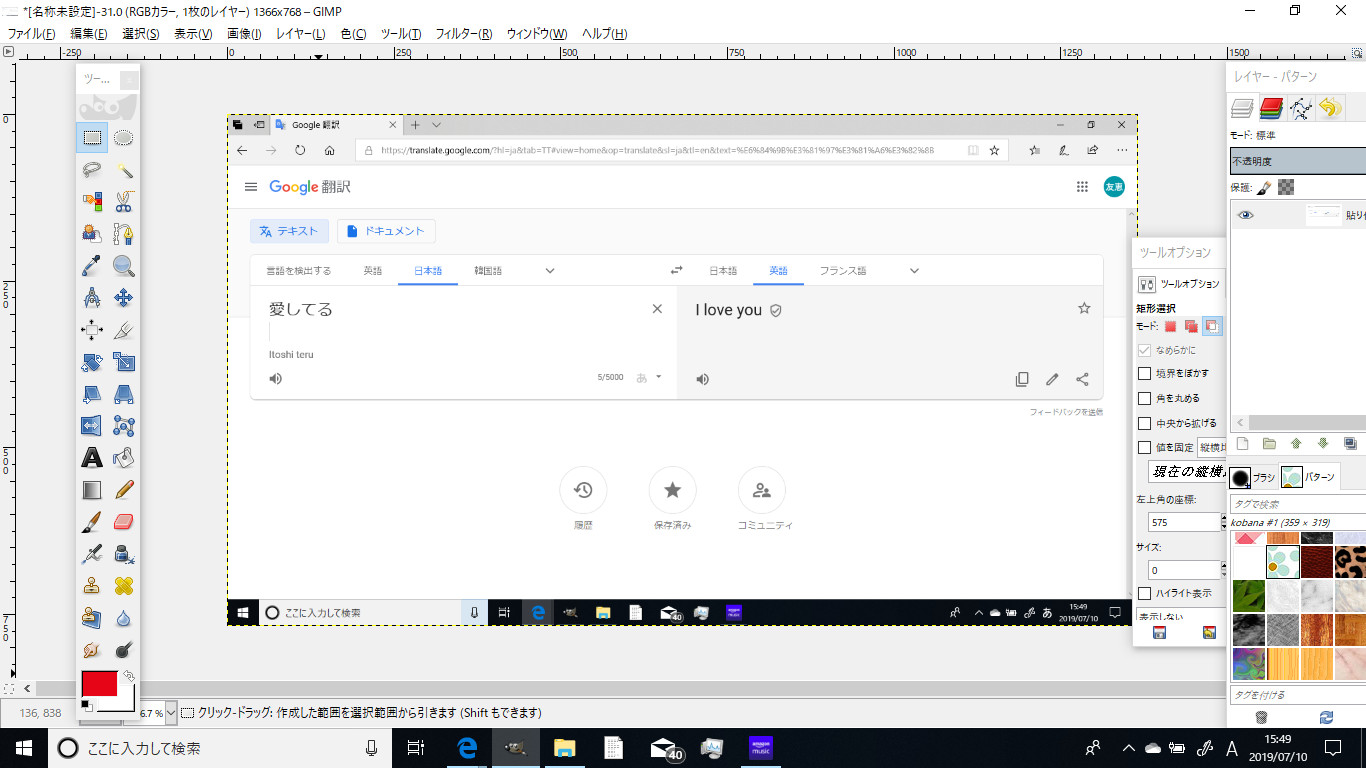This screenshot has width=1366, height=768.
Task: Click the delete pattern trash icon
Action: tap(1262, 717)
